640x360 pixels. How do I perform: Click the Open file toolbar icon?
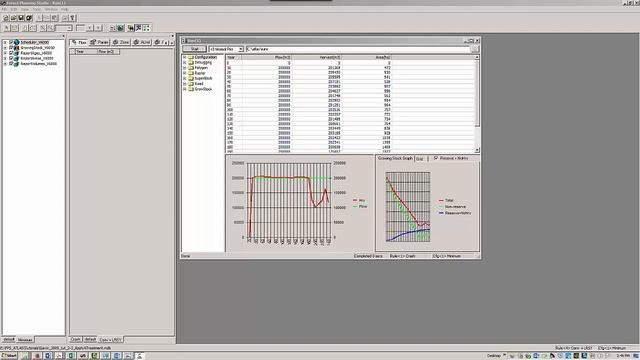pyautogui.click(x=13, y=18)
